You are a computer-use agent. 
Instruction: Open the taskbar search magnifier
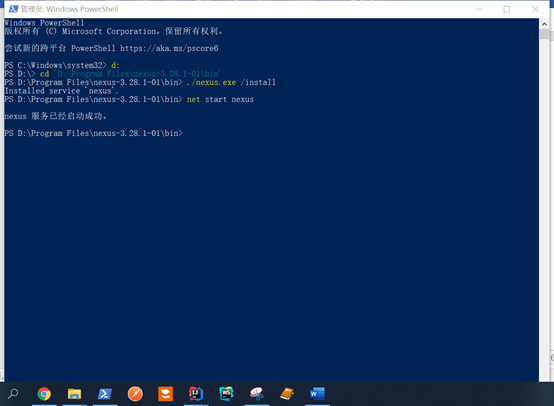(13, 393)
